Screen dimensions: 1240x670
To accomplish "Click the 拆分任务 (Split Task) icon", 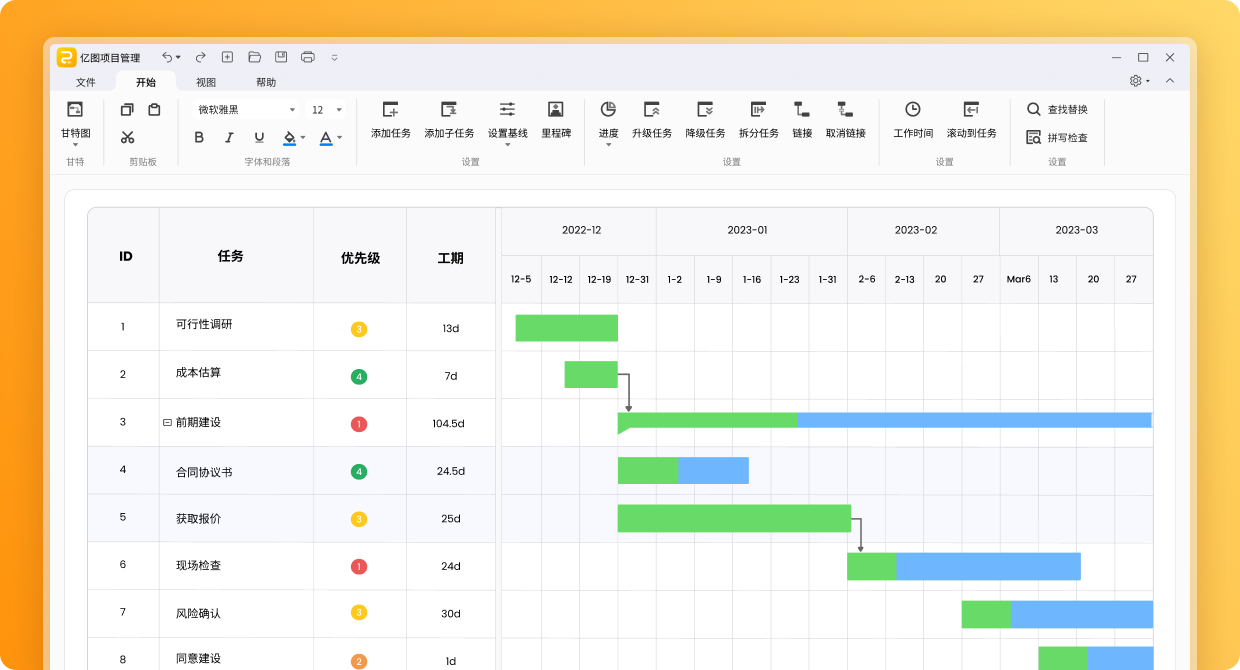I will (x=759, y=113).
